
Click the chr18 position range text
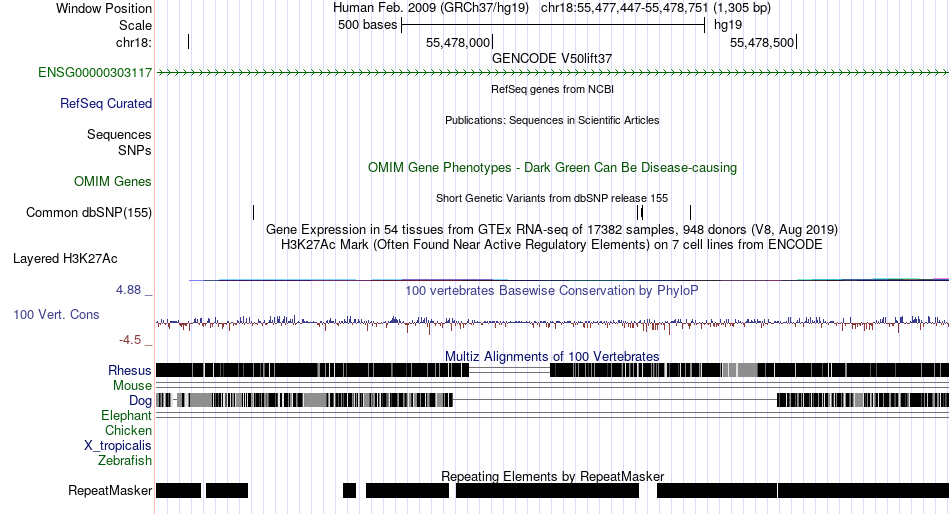[x=656, y=8]
